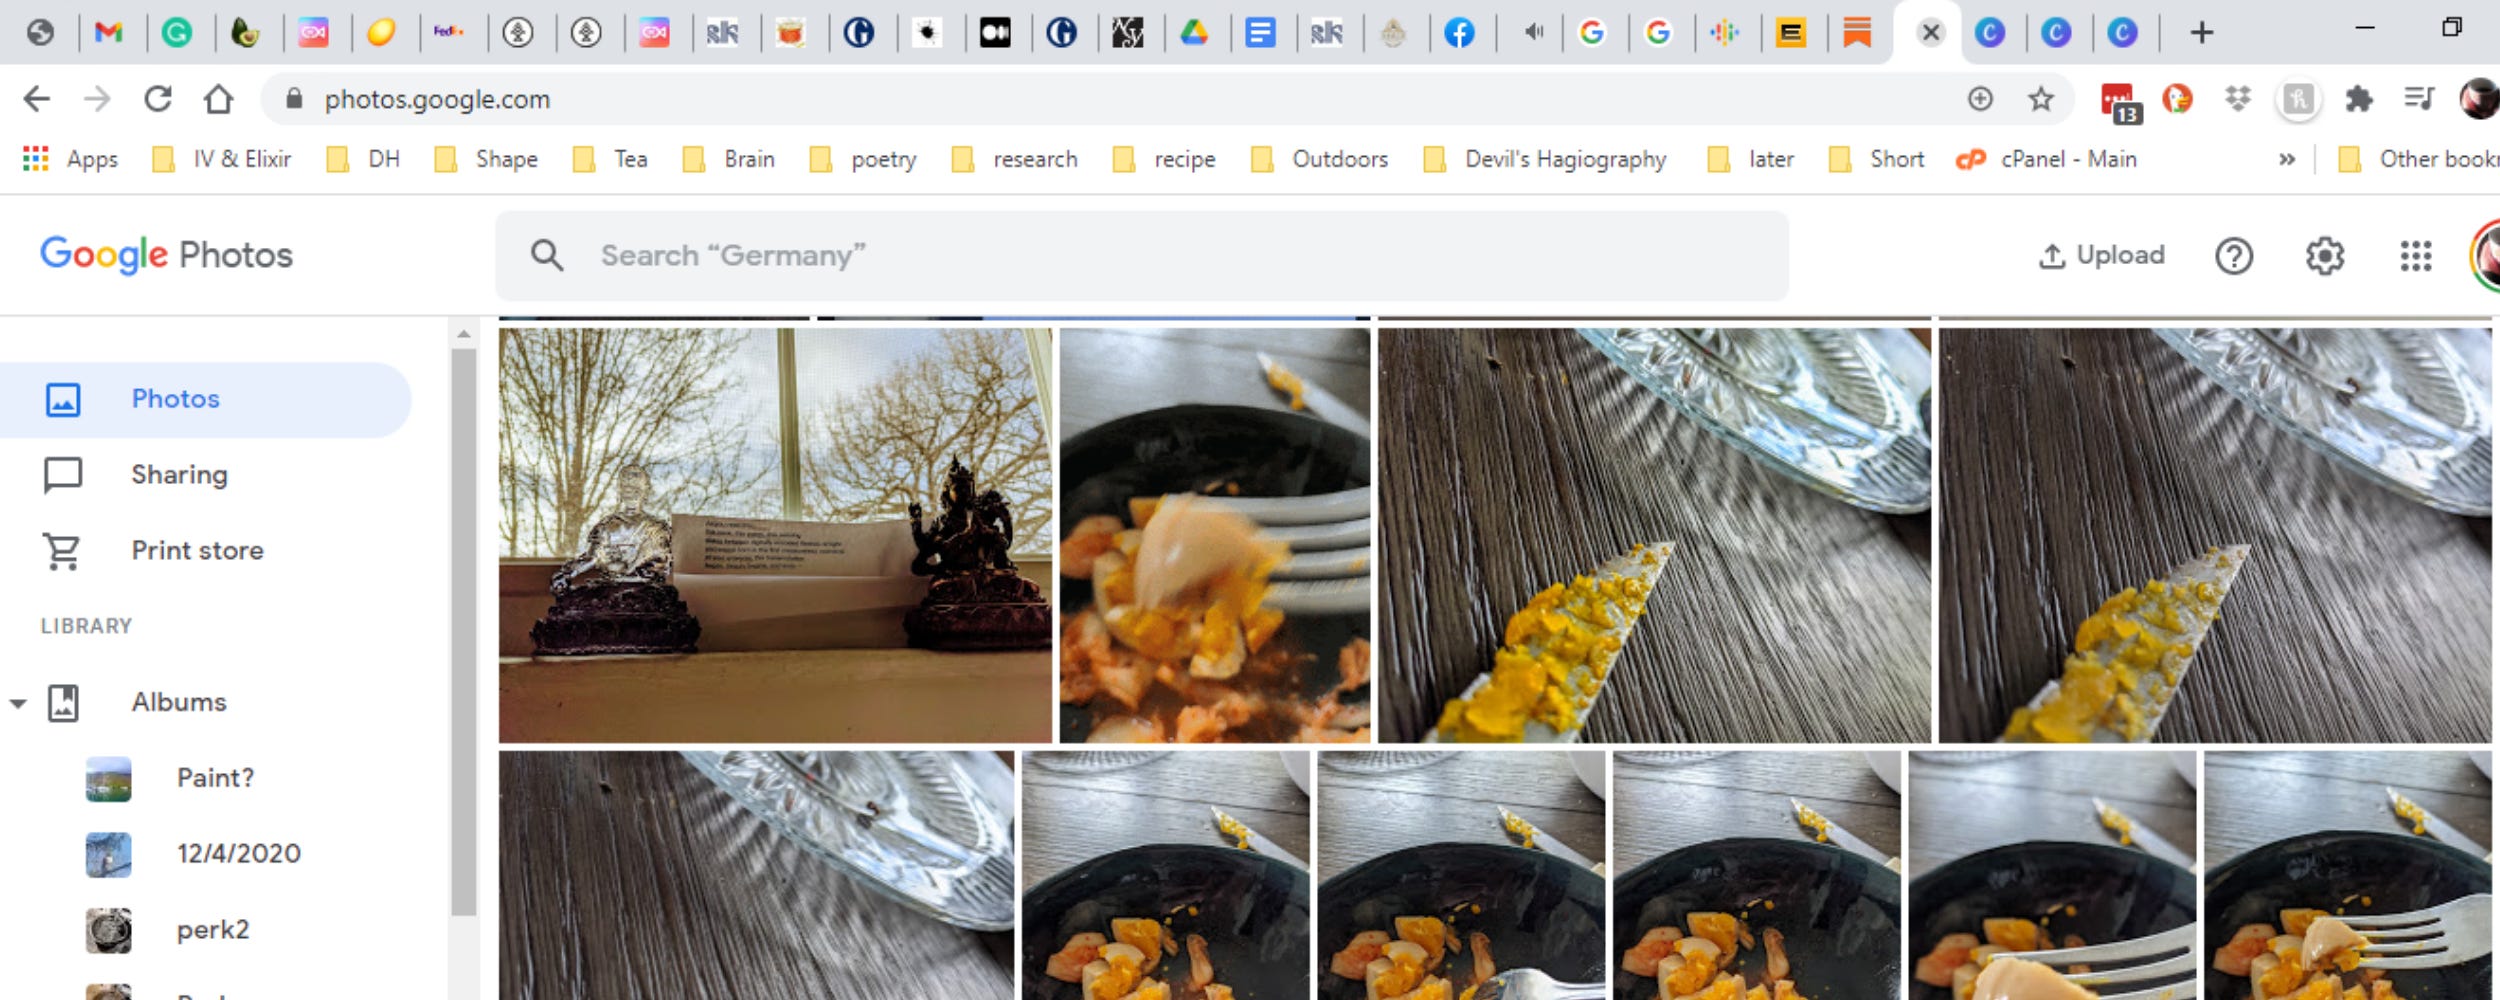Click the install app plus icon in address bar
This screenshot has height=1000, width=2500.
pos(1980,99)
